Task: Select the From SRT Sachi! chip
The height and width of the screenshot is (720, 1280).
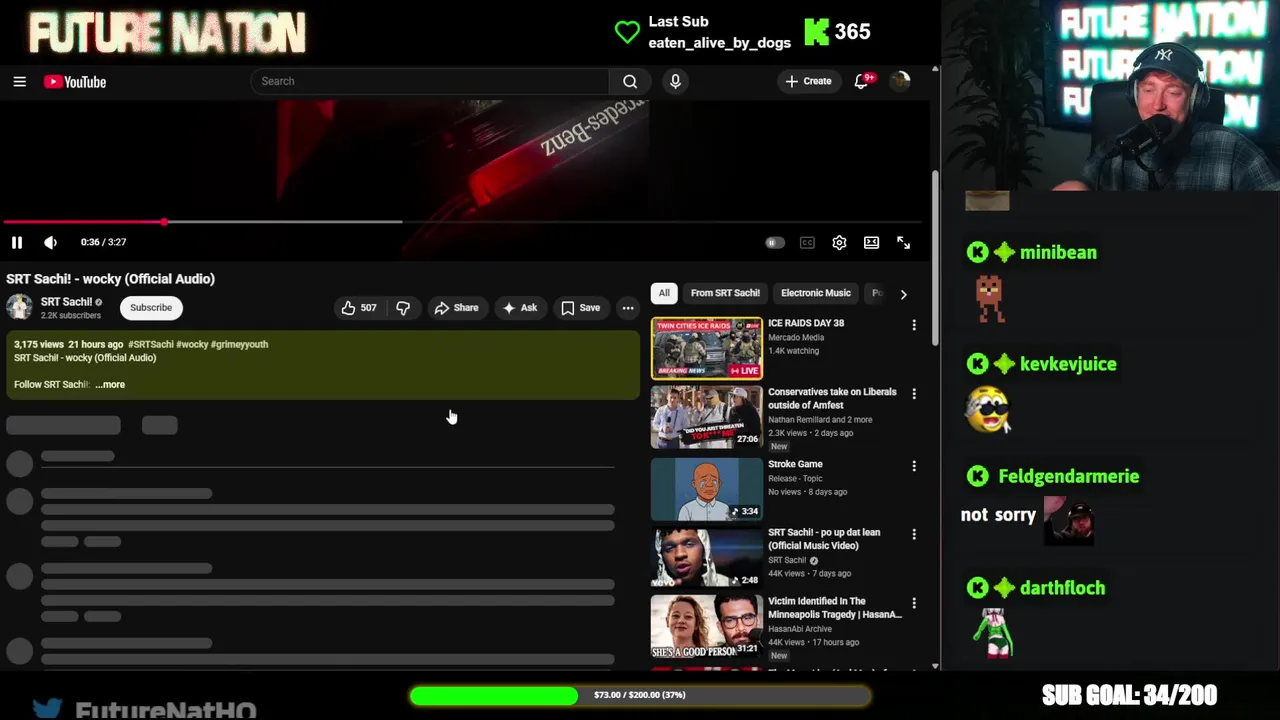Action: [725, 293]
